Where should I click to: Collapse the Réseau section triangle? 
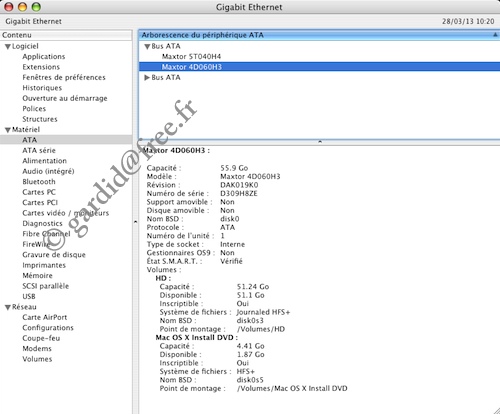pos(8,307)
